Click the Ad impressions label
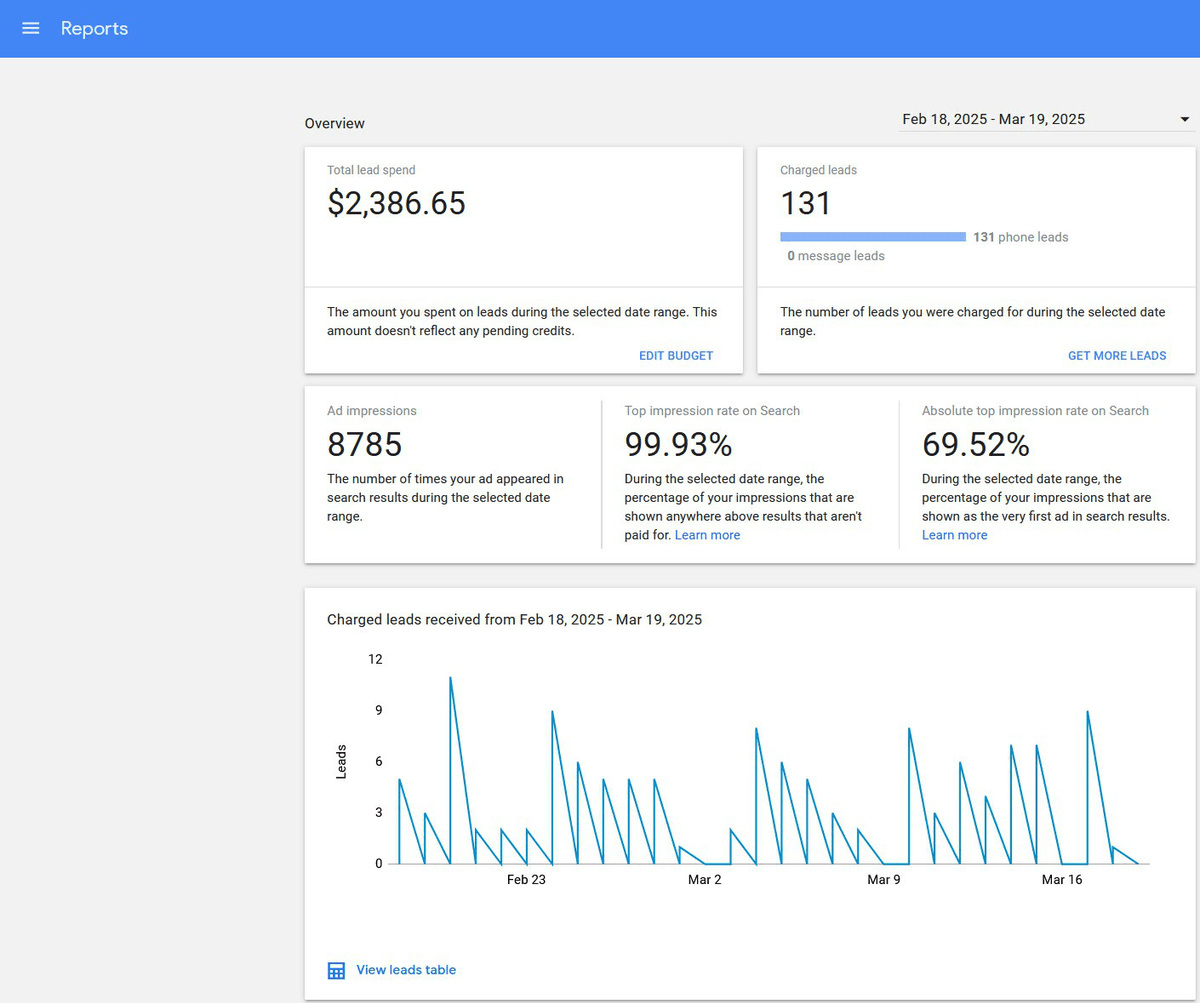The image size is (1200, 1003). 372,410
